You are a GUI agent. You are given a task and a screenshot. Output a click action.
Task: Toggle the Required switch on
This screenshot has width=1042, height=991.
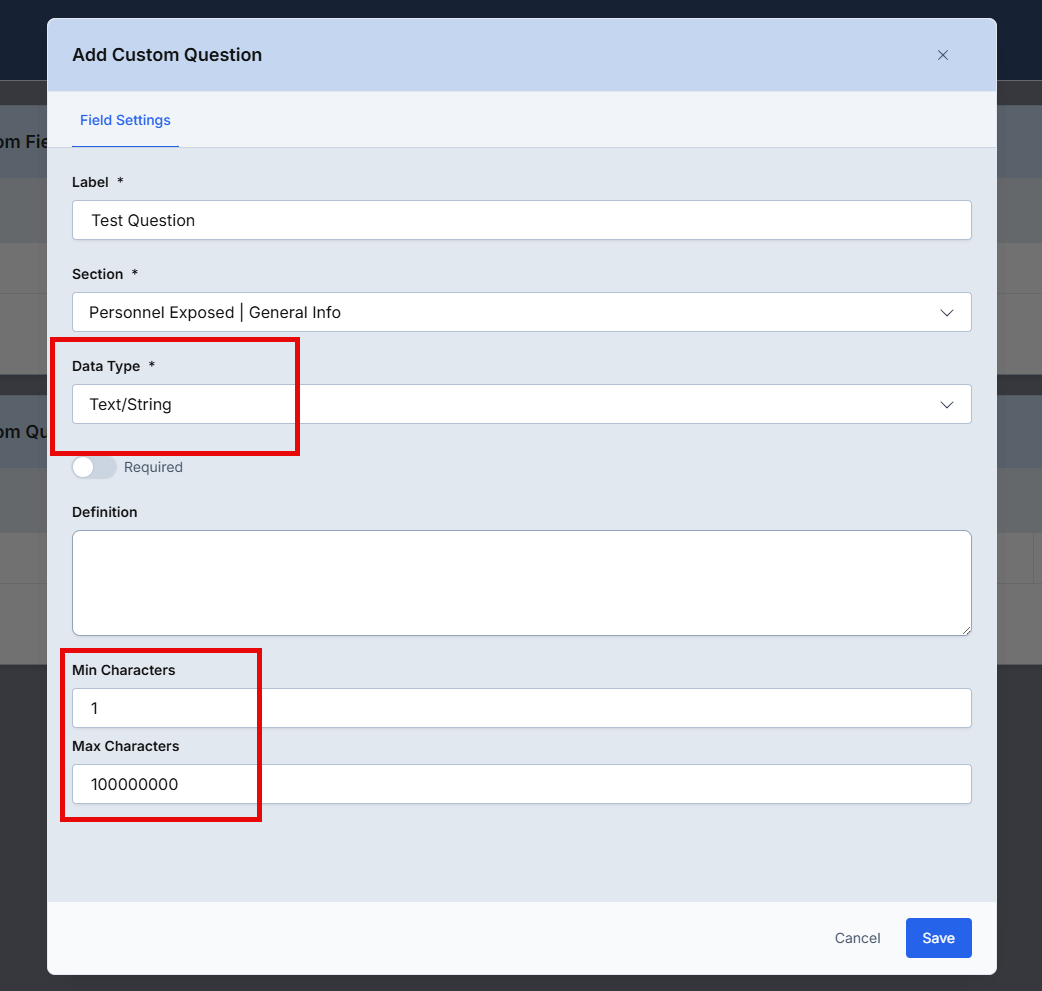pos(94,467)
